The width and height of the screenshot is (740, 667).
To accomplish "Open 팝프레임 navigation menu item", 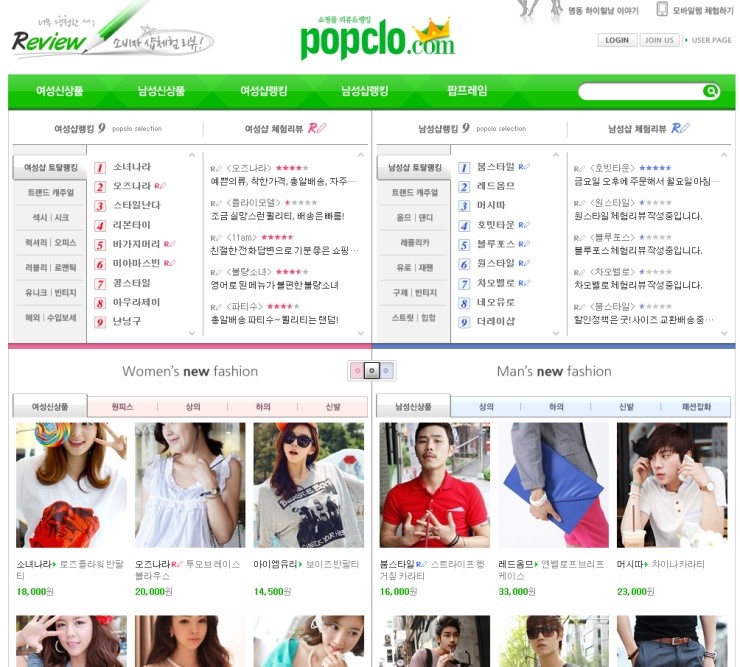I will [x=467, y=91].
